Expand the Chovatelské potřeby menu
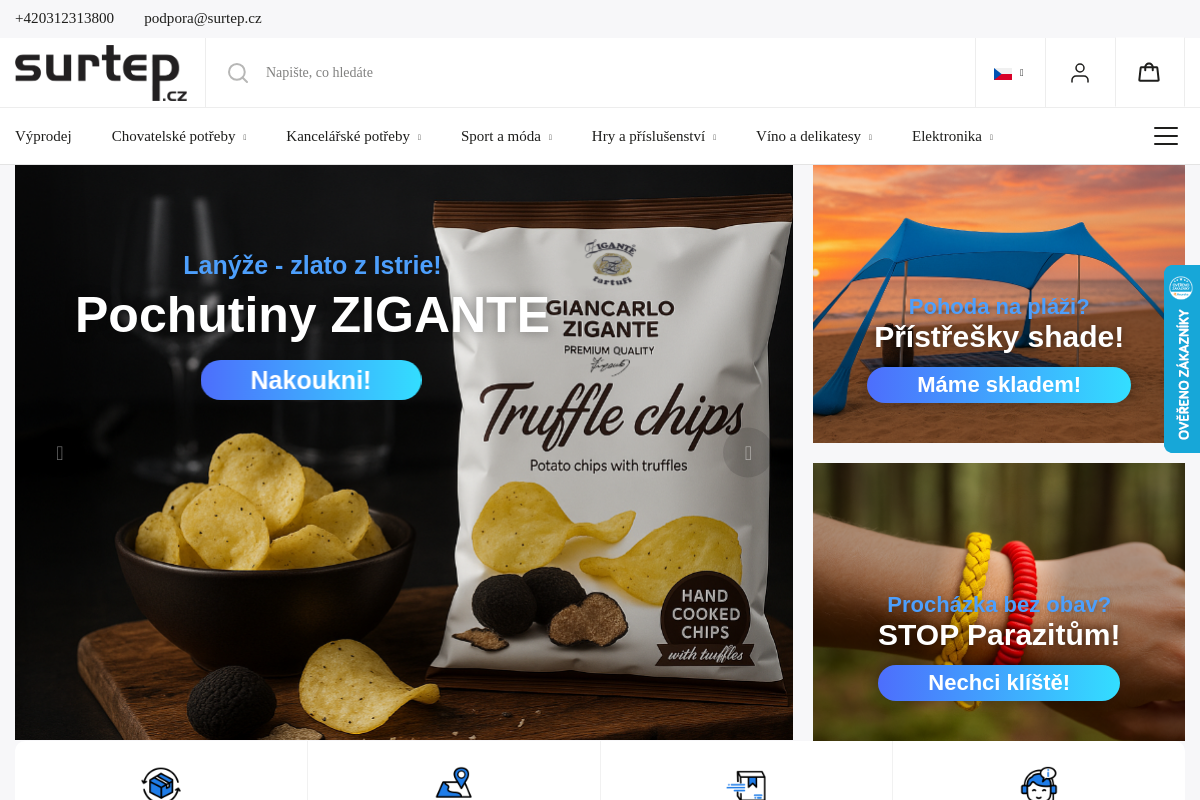Screen dimensions: 1200x800 [x=179, y=136]
